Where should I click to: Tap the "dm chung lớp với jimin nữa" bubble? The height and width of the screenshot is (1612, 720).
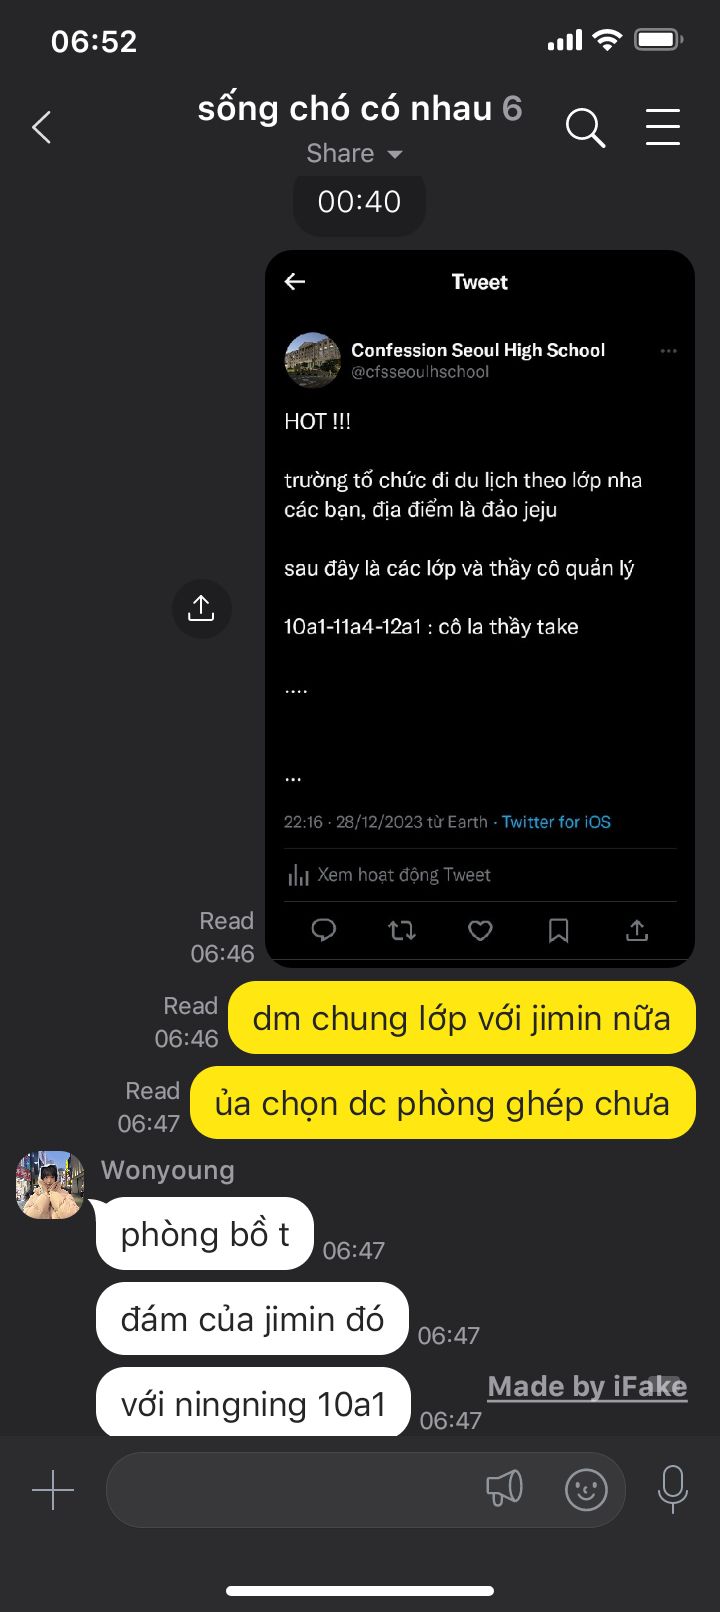pos(462,1018)
